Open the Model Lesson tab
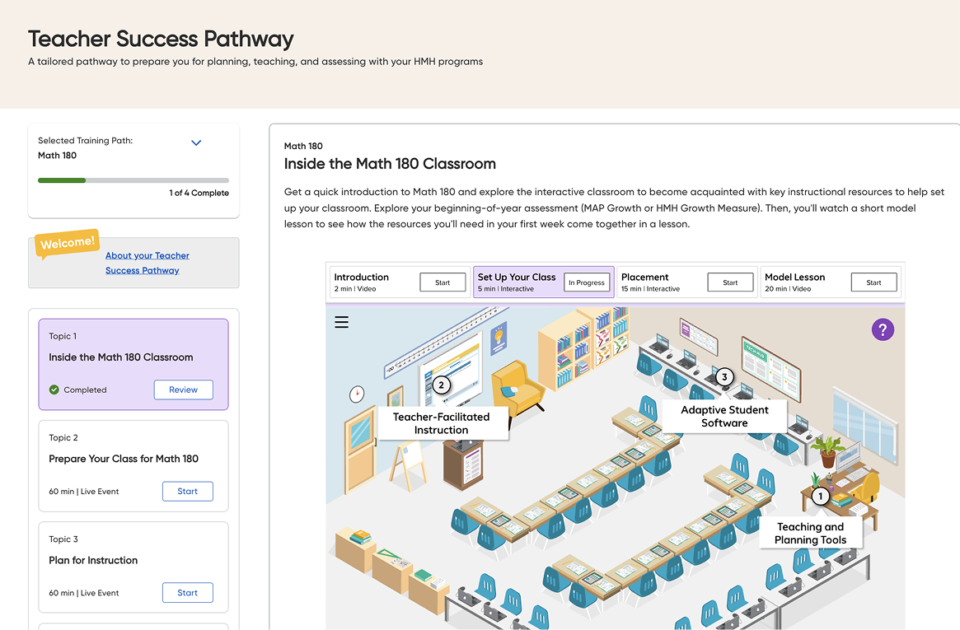The width and height of the screenshot is (960, 630). [831, 282]
